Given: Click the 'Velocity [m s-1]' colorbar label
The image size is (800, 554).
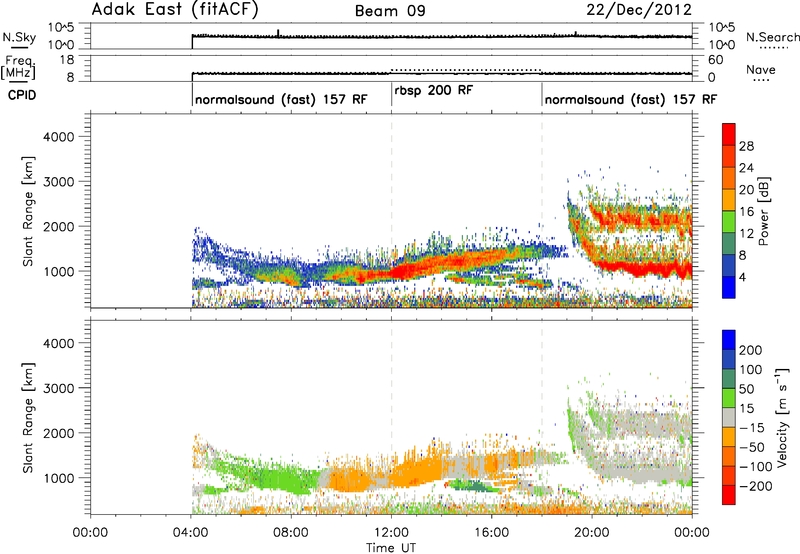Looking at the screenshot, I should pyautogui.click(x=782, y=417).
